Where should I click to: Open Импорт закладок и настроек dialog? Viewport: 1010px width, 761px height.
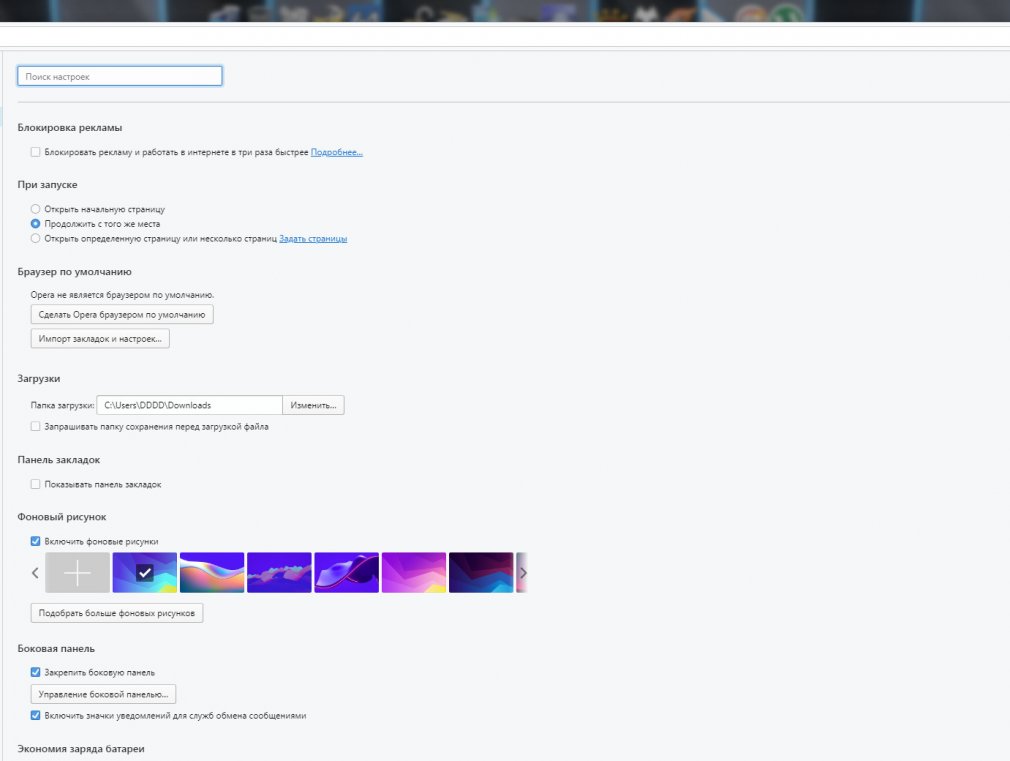click(100, 338)
